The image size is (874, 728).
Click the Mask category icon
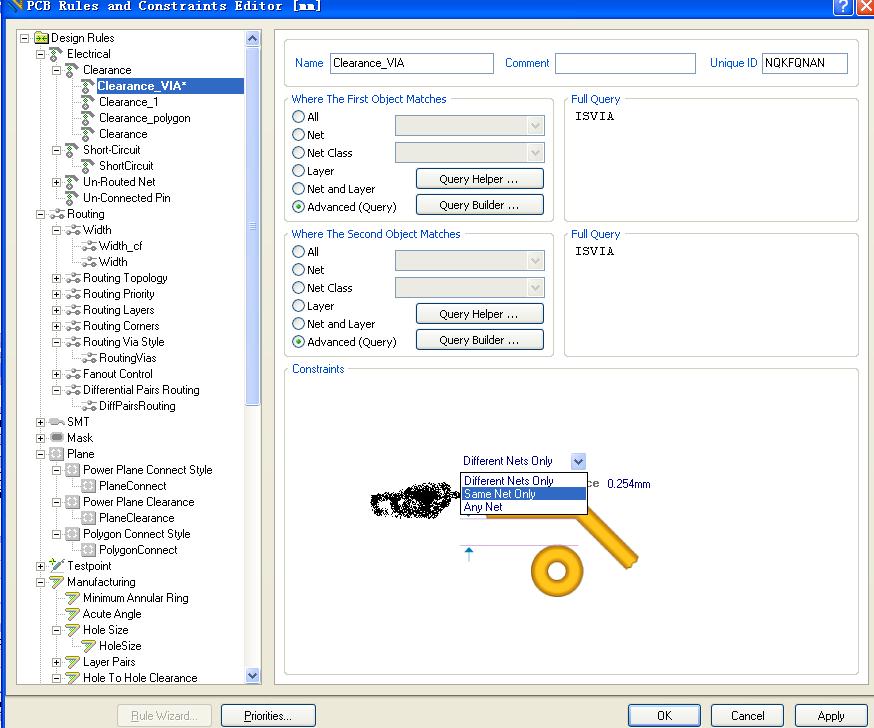pyautogui.click(x=57, y=438)
